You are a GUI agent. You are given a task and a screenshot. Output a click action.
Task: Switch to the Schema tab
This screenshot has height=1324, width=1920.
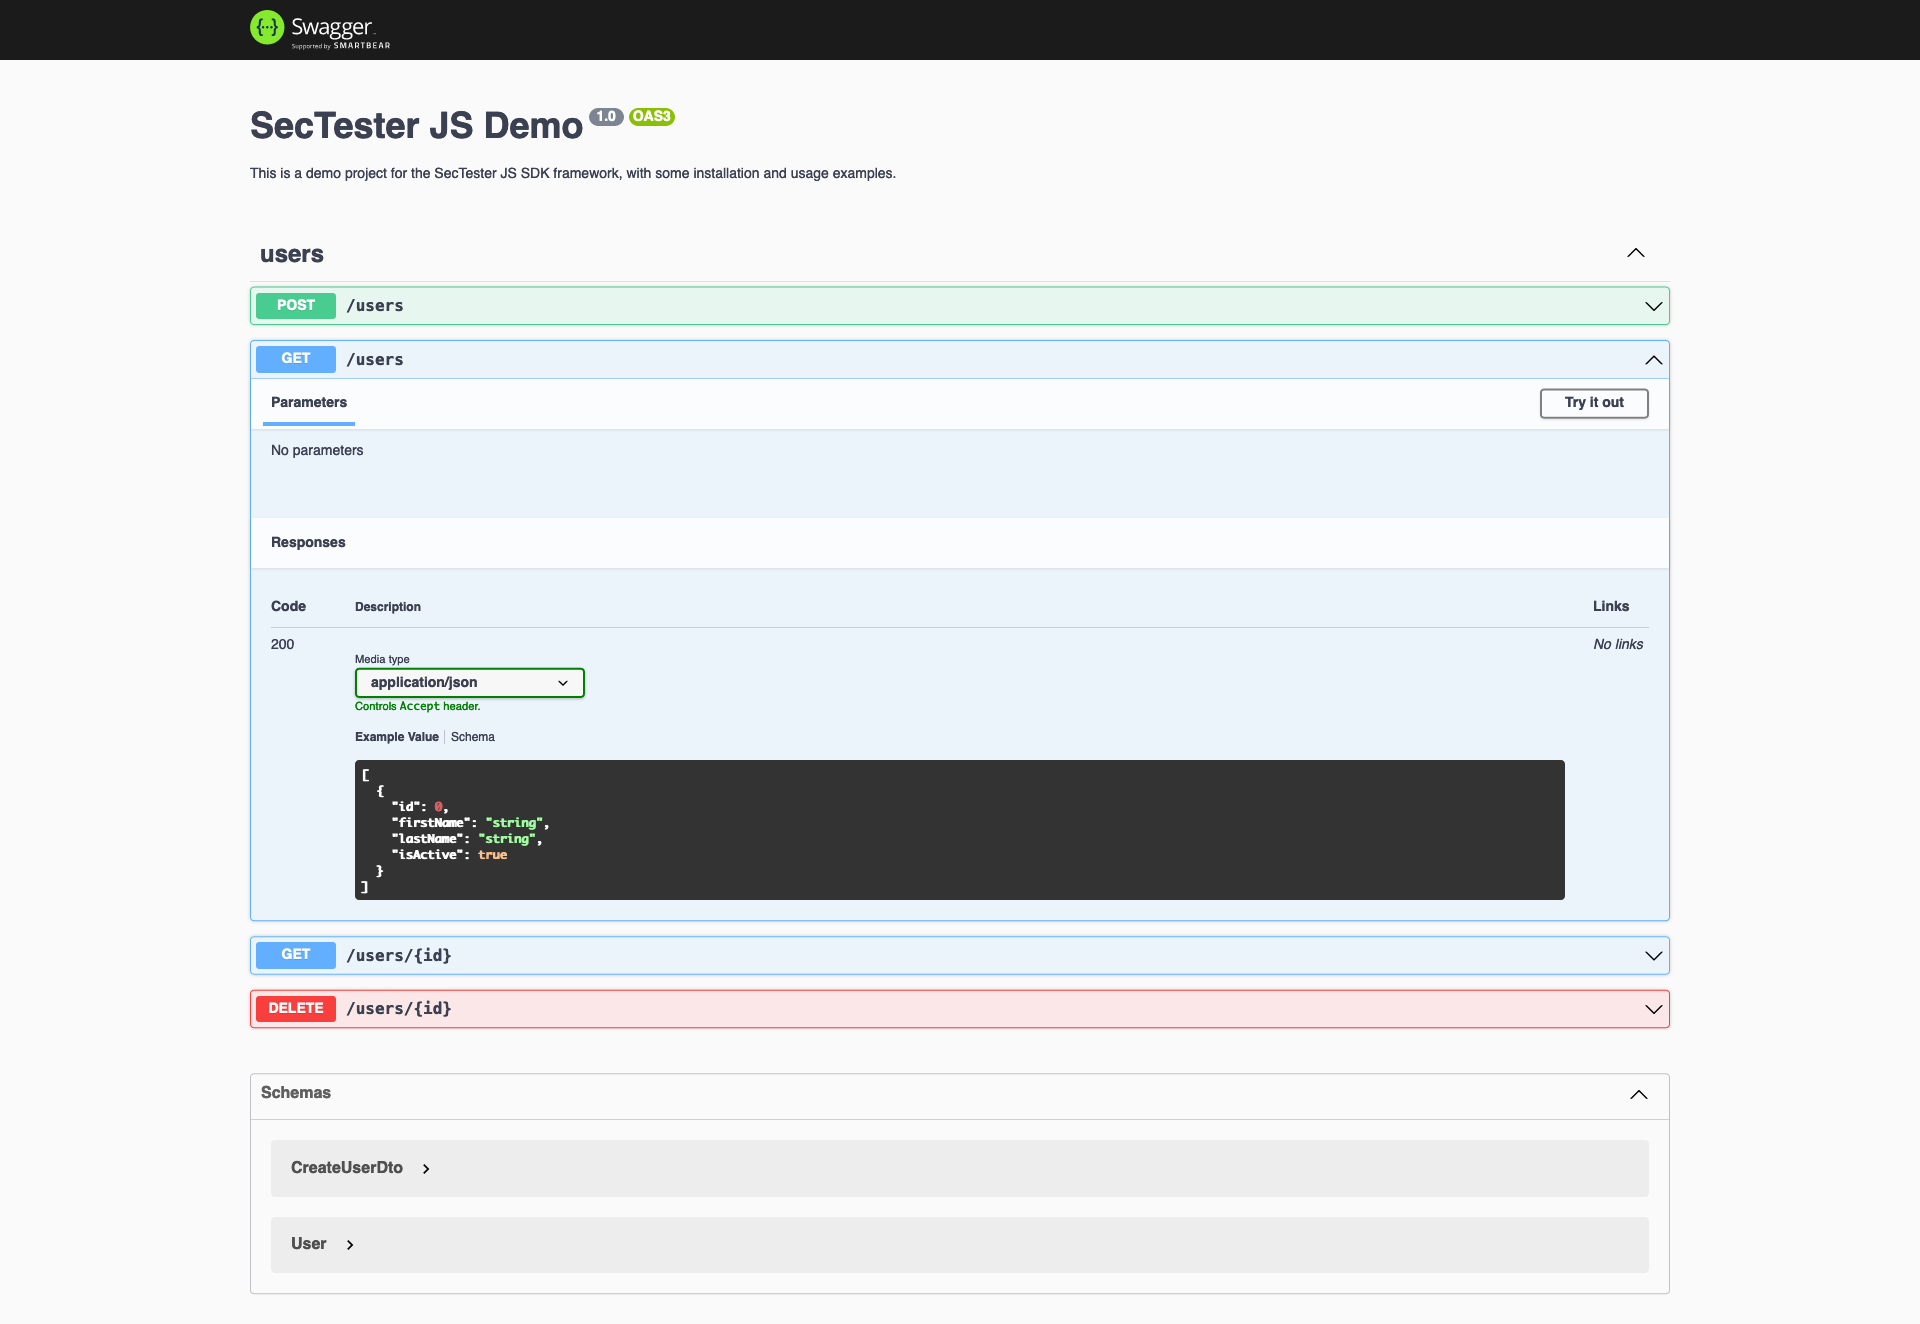[x=473, y=737]
